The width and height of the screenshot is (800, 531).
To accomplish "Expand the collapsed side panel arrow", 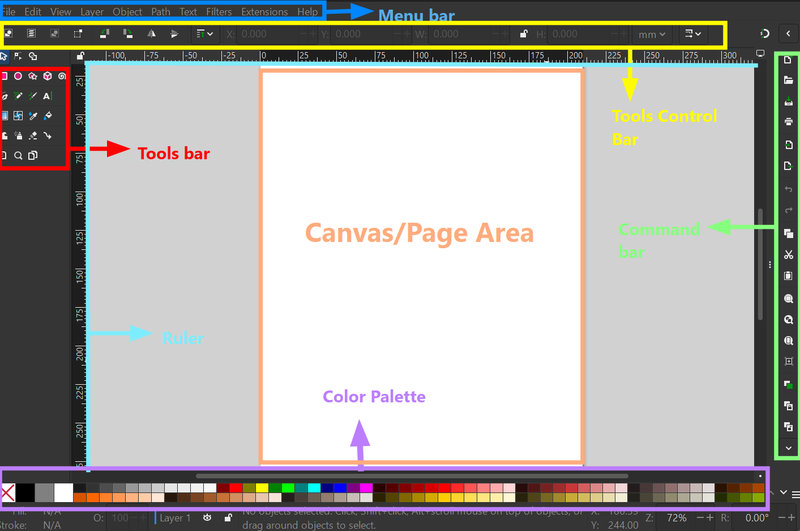I will pos(788,34).
